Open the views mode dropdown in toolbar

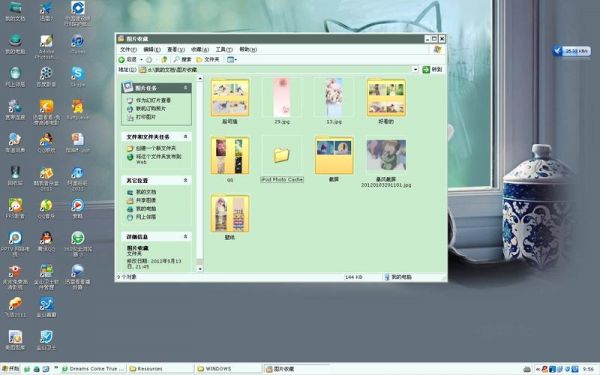pos(232,60)
